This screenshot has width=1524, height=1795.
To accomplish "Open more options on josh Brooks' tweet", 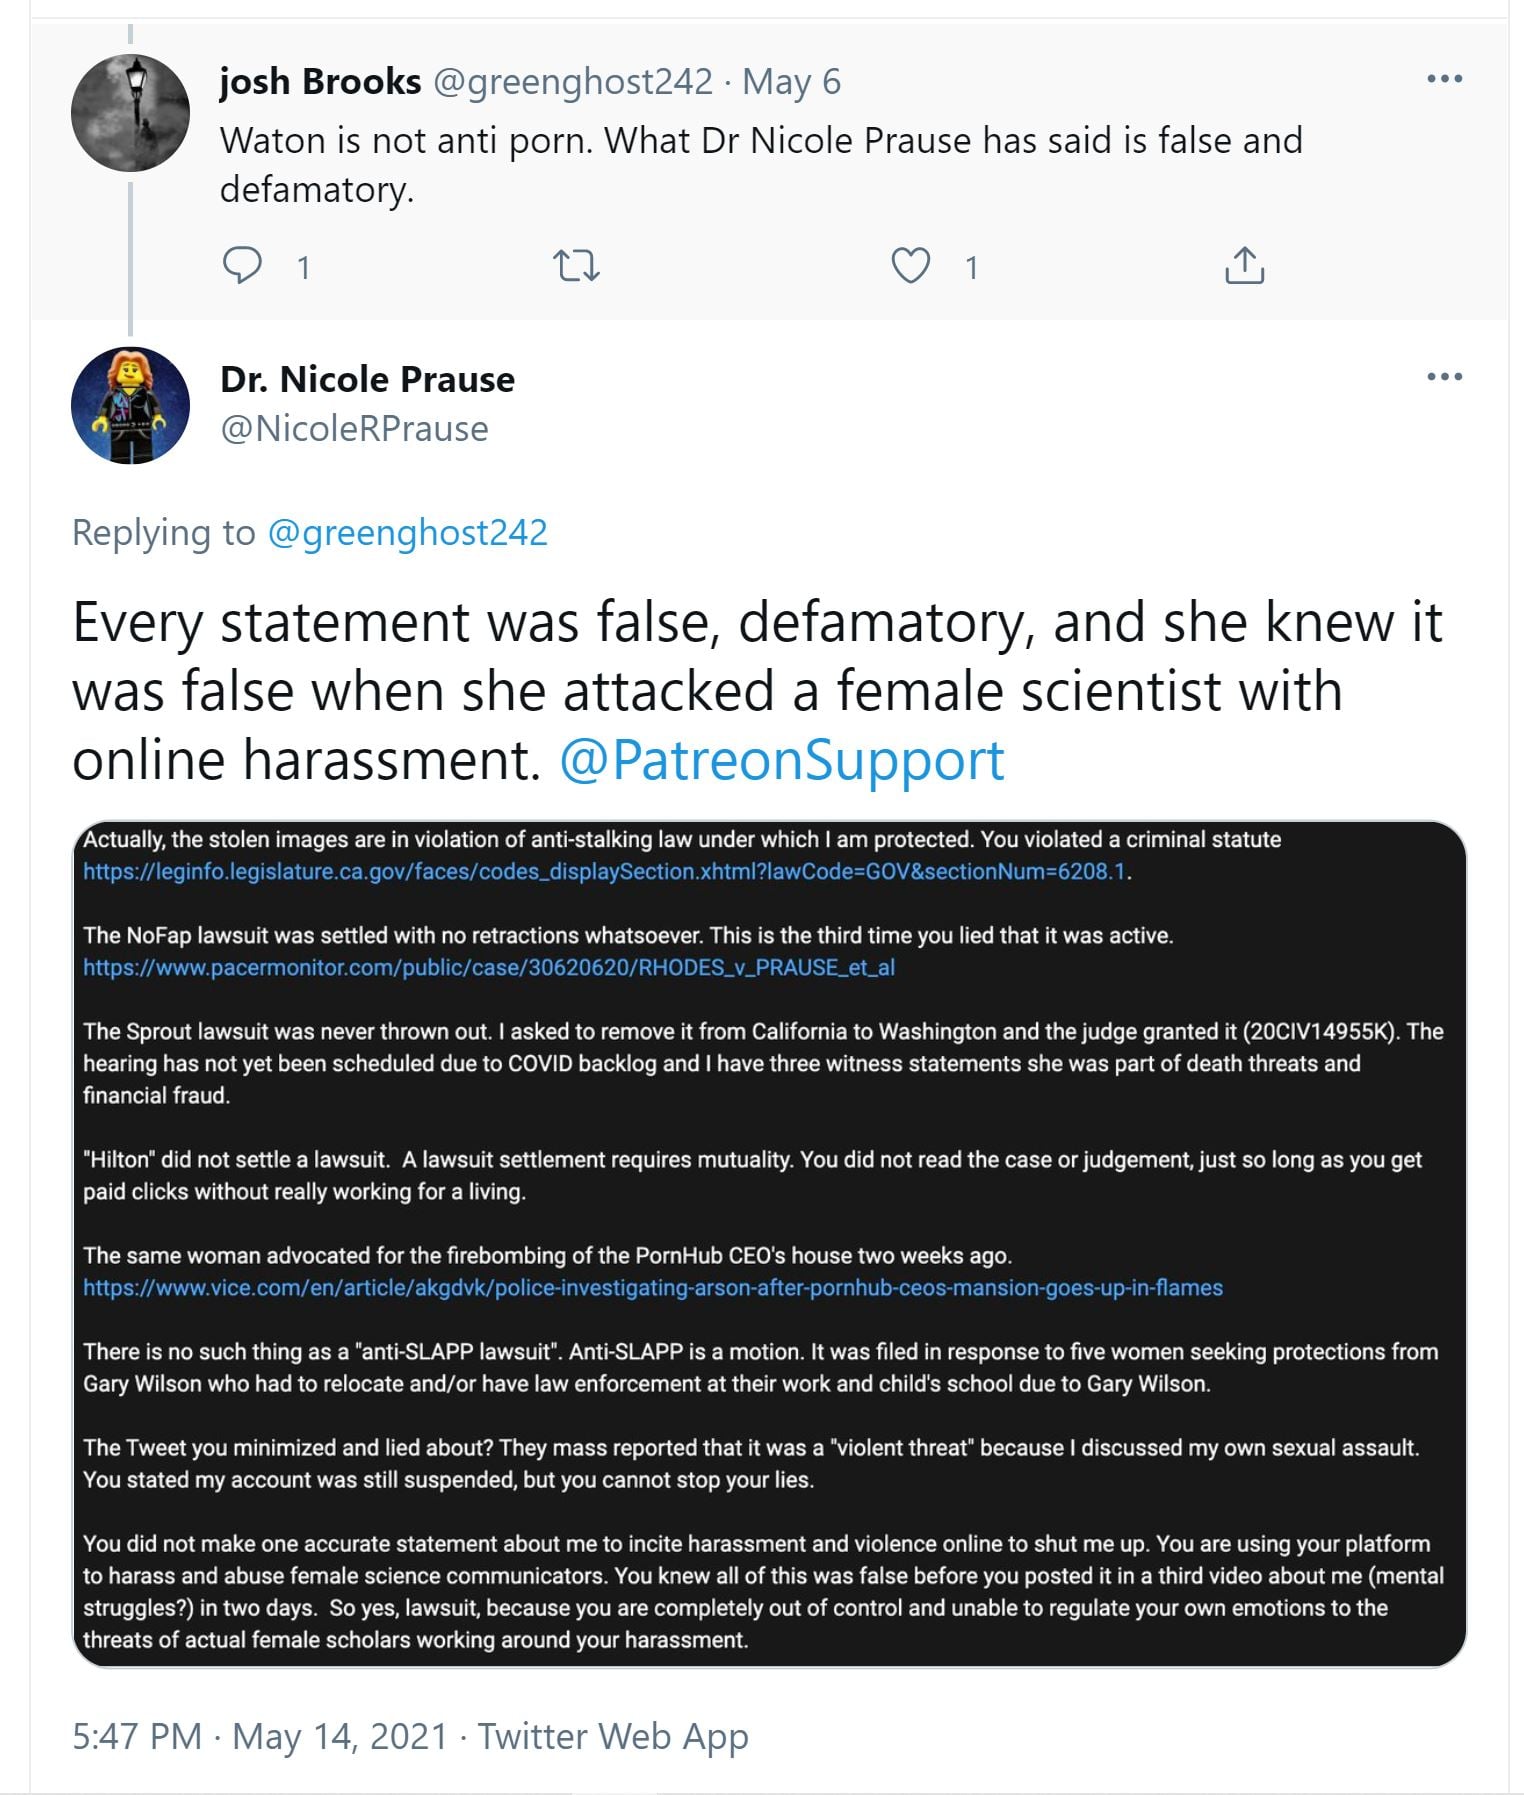I will tap(1444, 79).
